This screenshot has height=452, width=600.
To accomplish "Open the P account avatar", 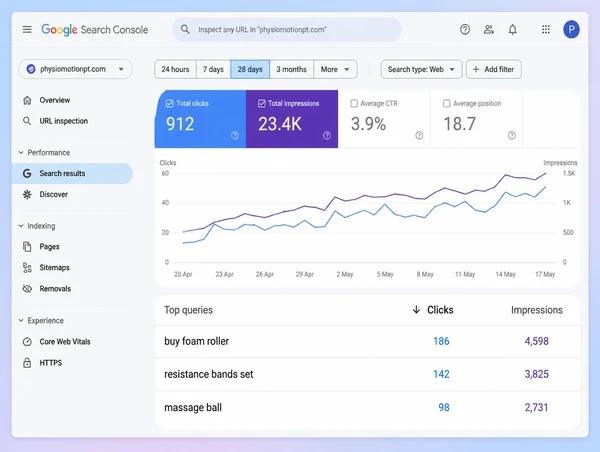I will [x=571, y=29].
